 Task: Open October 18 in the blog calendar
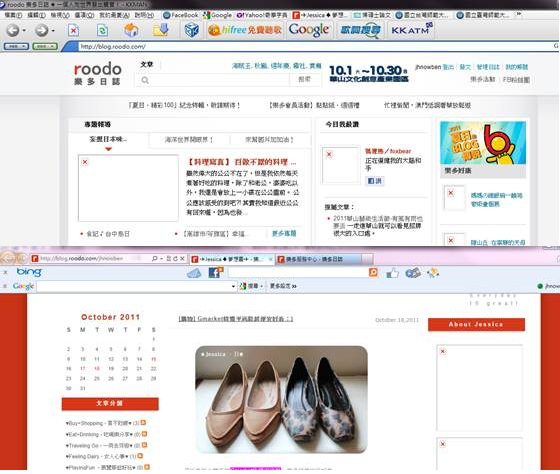click(x=97, y=368)
